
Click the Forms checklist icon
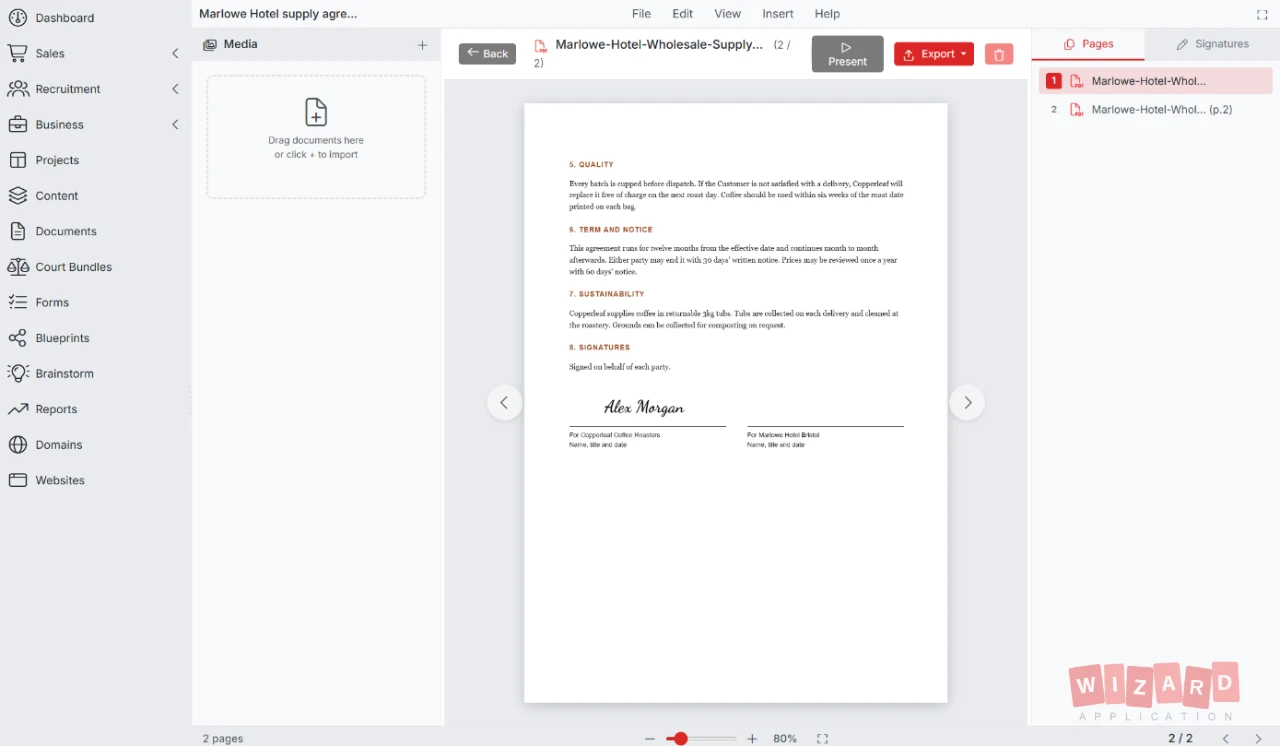coord(17,302)
